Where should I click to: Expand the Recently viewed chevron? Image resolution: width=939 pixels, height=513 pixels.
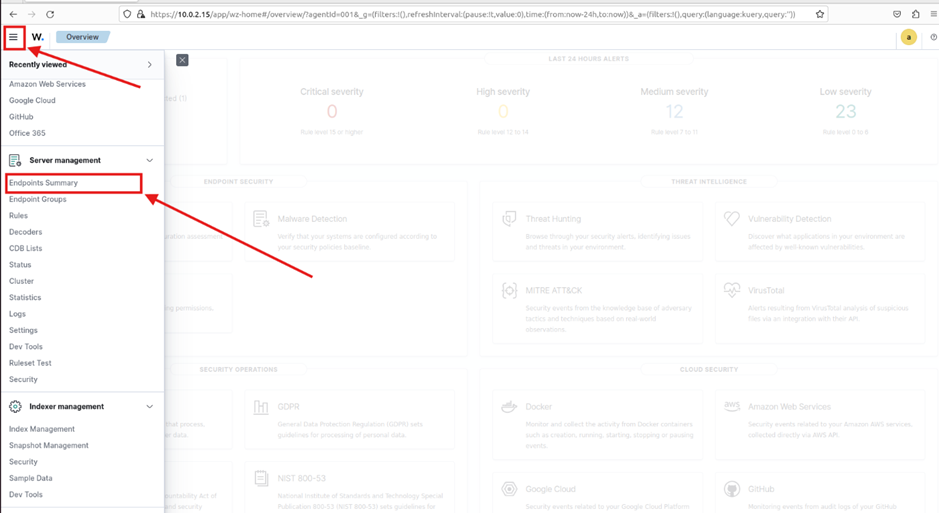(x=150, y=65)
